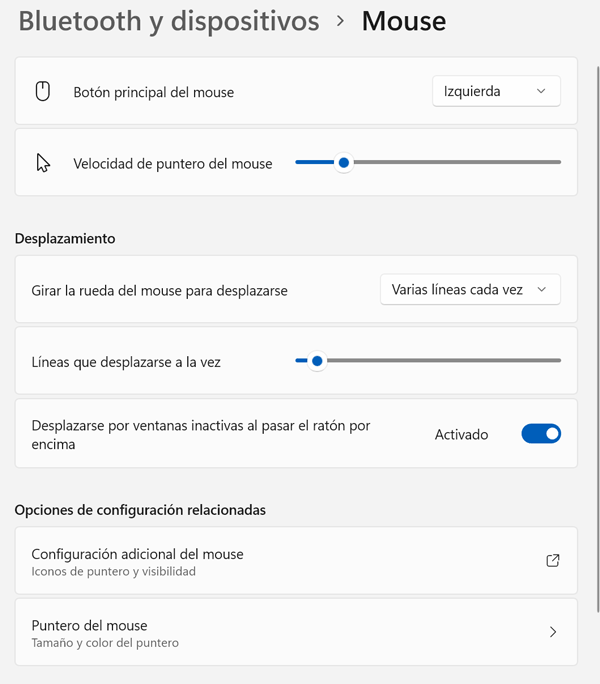Click the Girar la rueda del mouse label
600x684 pixels.
(x=160, y=291)
